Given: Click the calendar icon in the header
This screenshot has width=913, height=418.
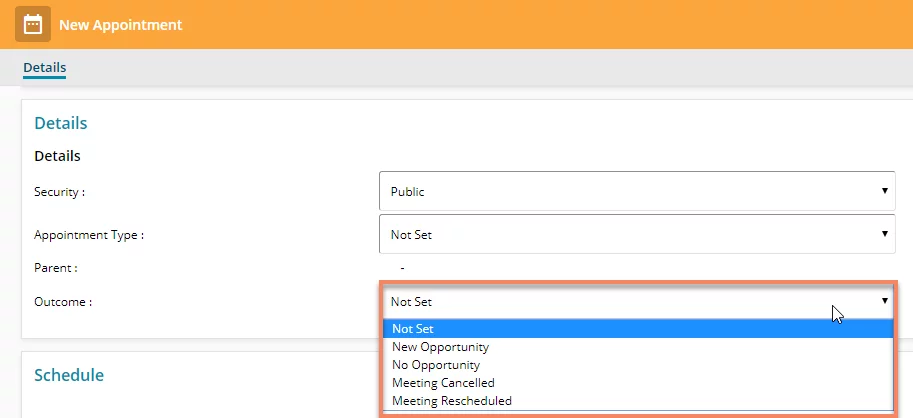Looking at the screenshot, I should pyautogui.click(x=33, y=24).
